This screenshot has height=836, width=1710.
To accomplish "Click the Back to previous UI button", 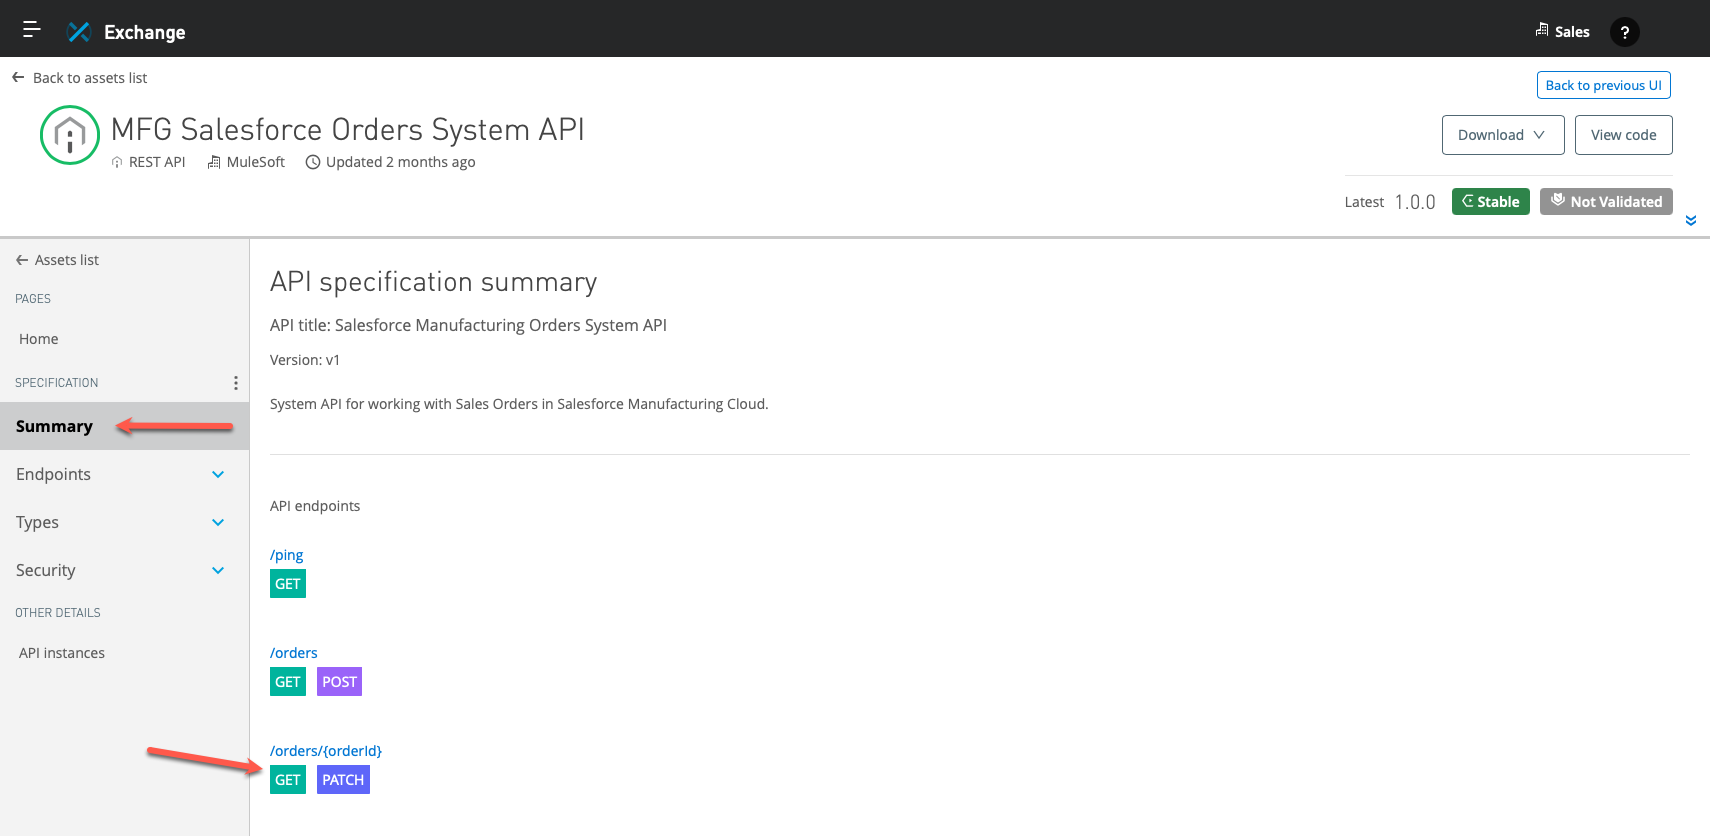I will click(1603, 85).
